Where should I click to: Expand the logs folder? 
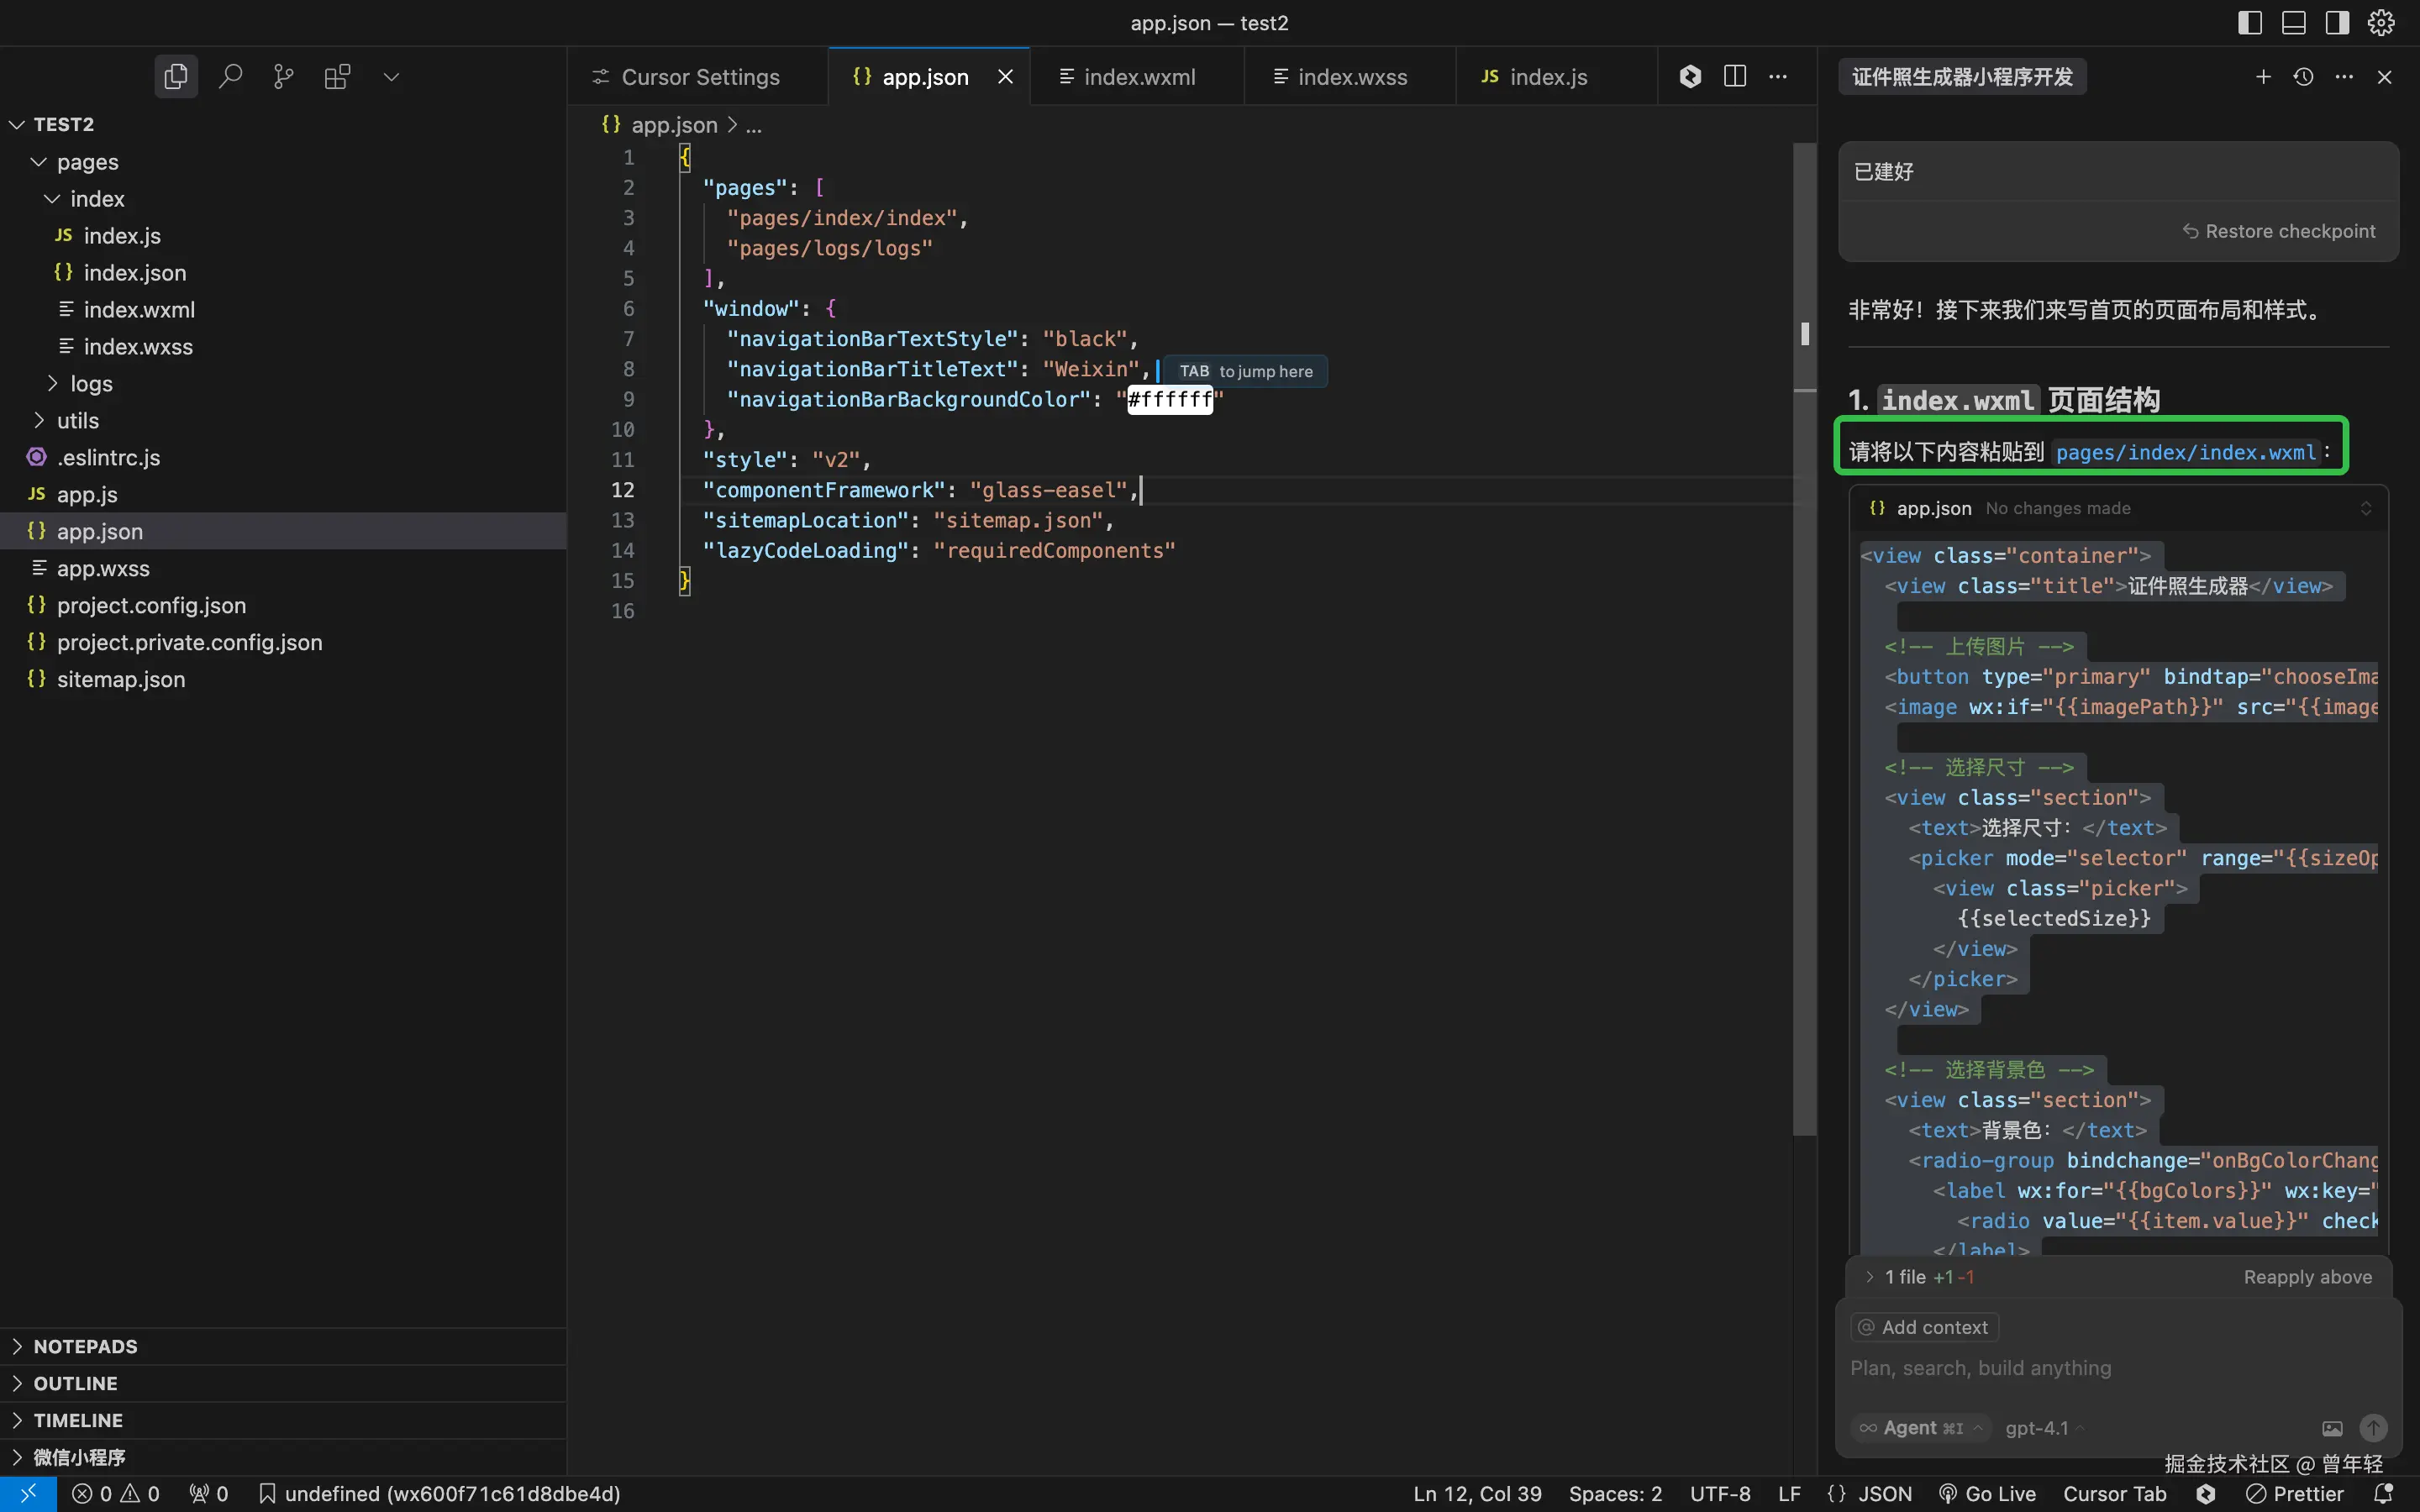91,383
